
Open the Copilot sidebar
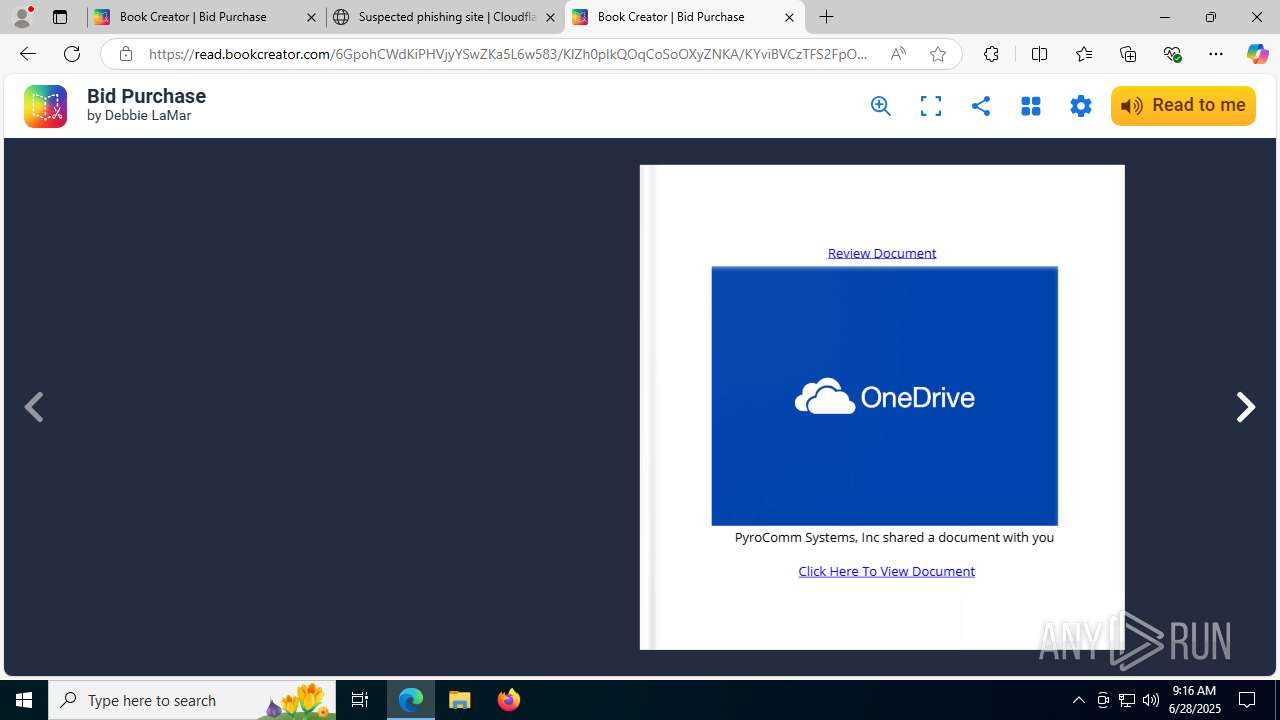[1257, 54]
